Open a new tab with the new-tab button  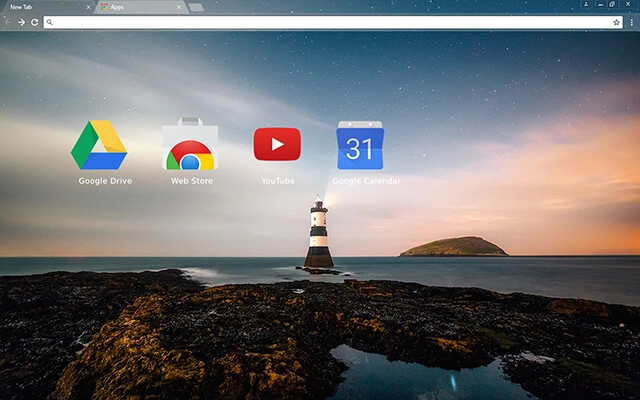point(196,7)
